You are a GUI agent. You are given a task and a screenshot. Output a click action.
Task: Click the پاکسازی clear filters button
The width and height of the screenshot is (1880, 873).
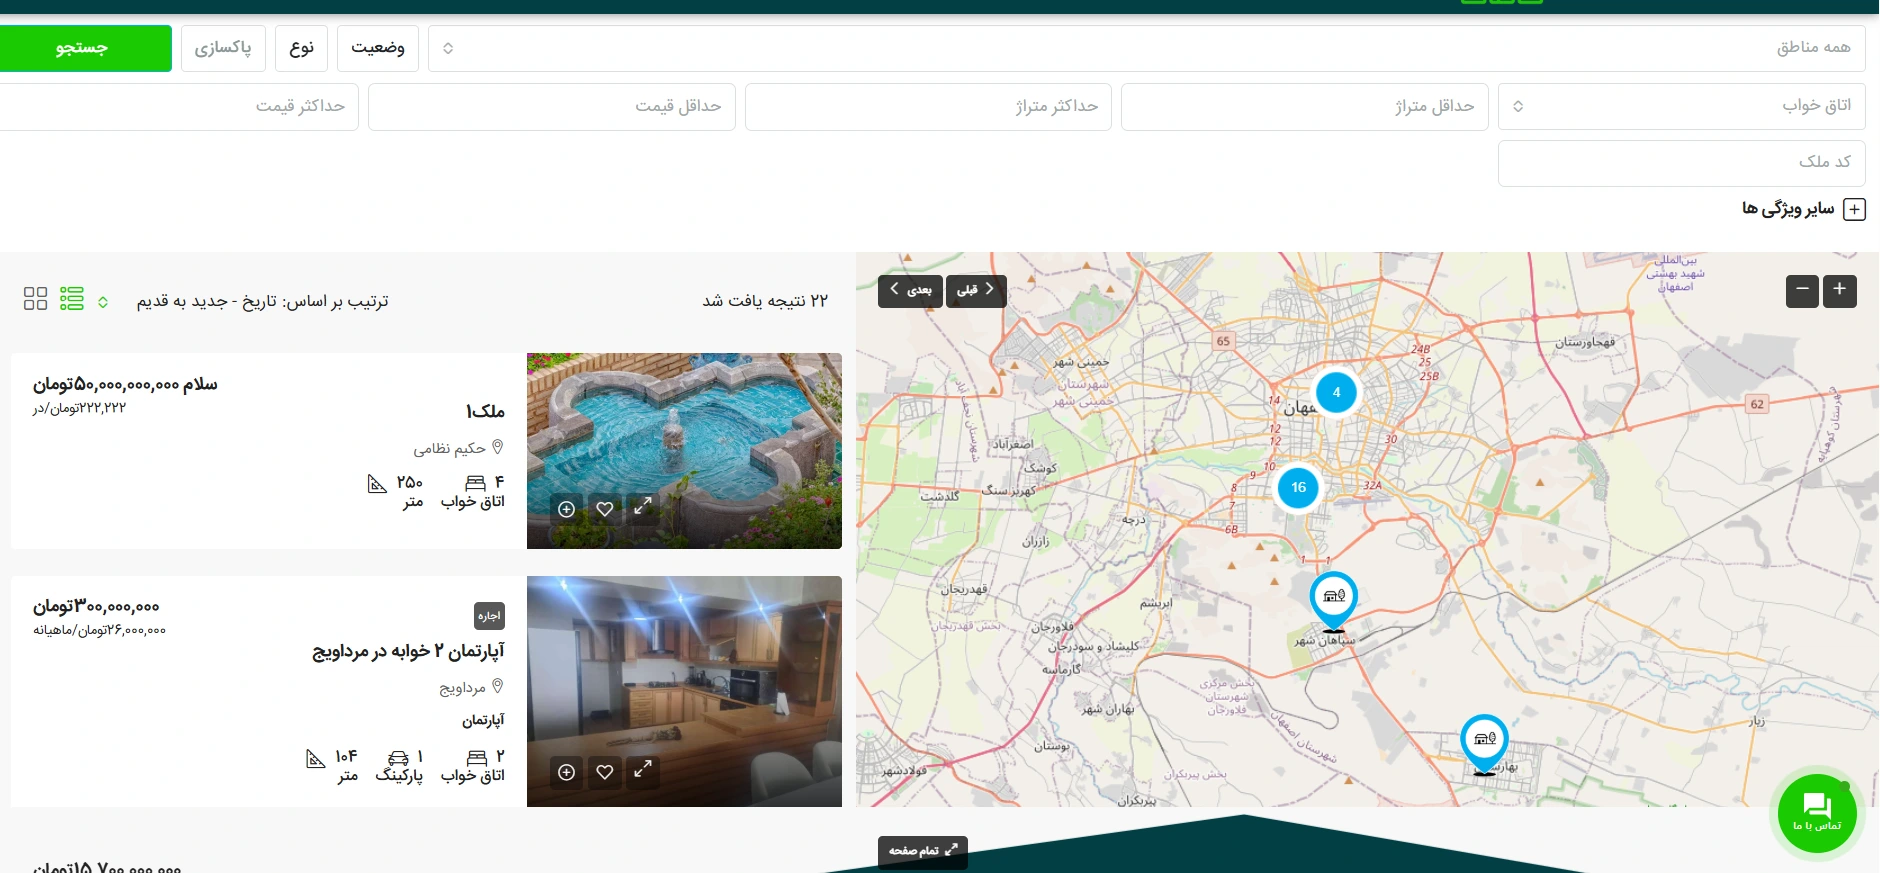[x=223, y=48]
